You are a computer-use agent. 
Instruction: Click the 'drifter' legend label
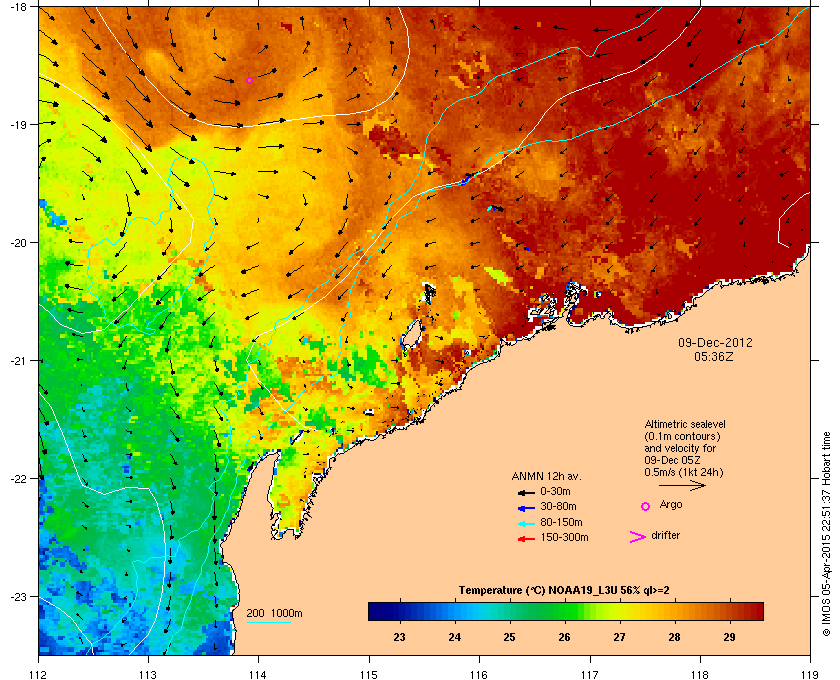pyautogui.click(x=665, y=535)
